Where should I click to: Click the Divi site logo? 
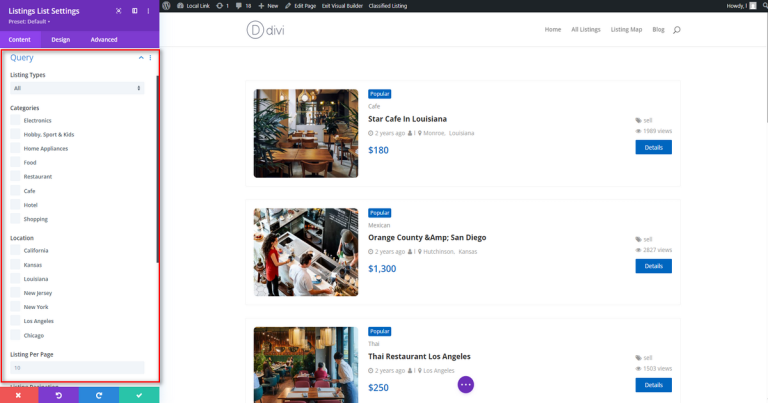click(x=265, y=30)
